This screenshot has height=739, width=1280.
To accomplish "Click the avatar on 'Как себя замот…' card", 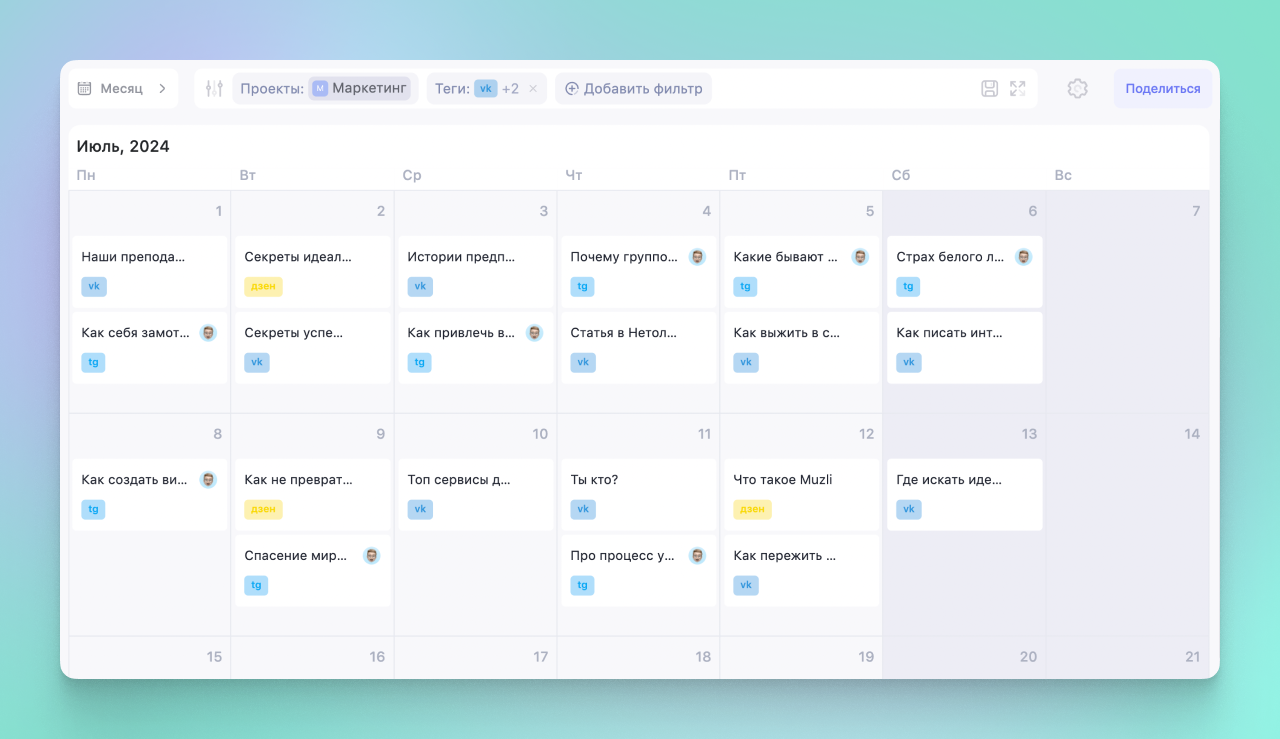I will tap(208, 333).
